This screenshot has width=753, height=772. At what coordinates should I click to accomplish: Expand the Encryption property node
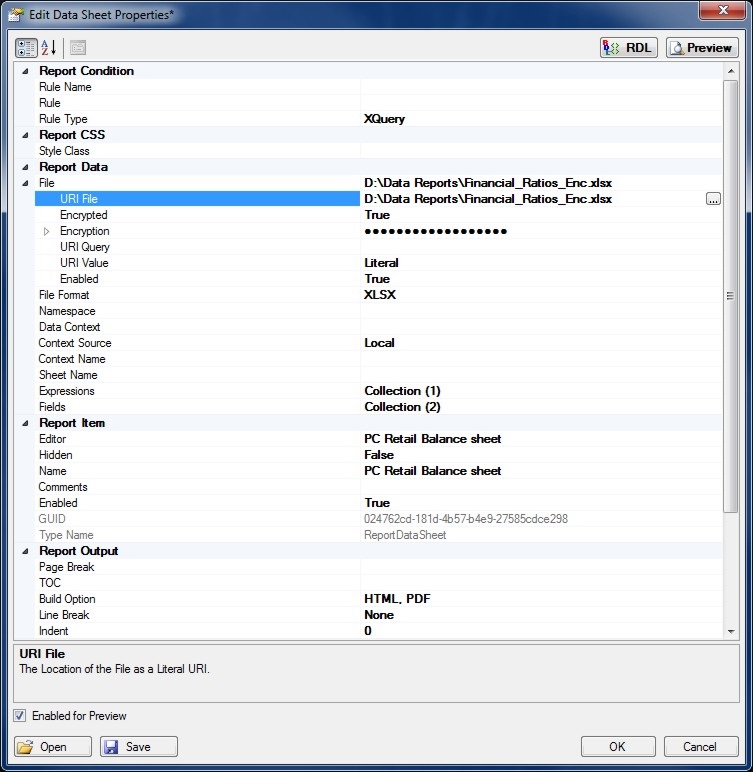(46, 231)
